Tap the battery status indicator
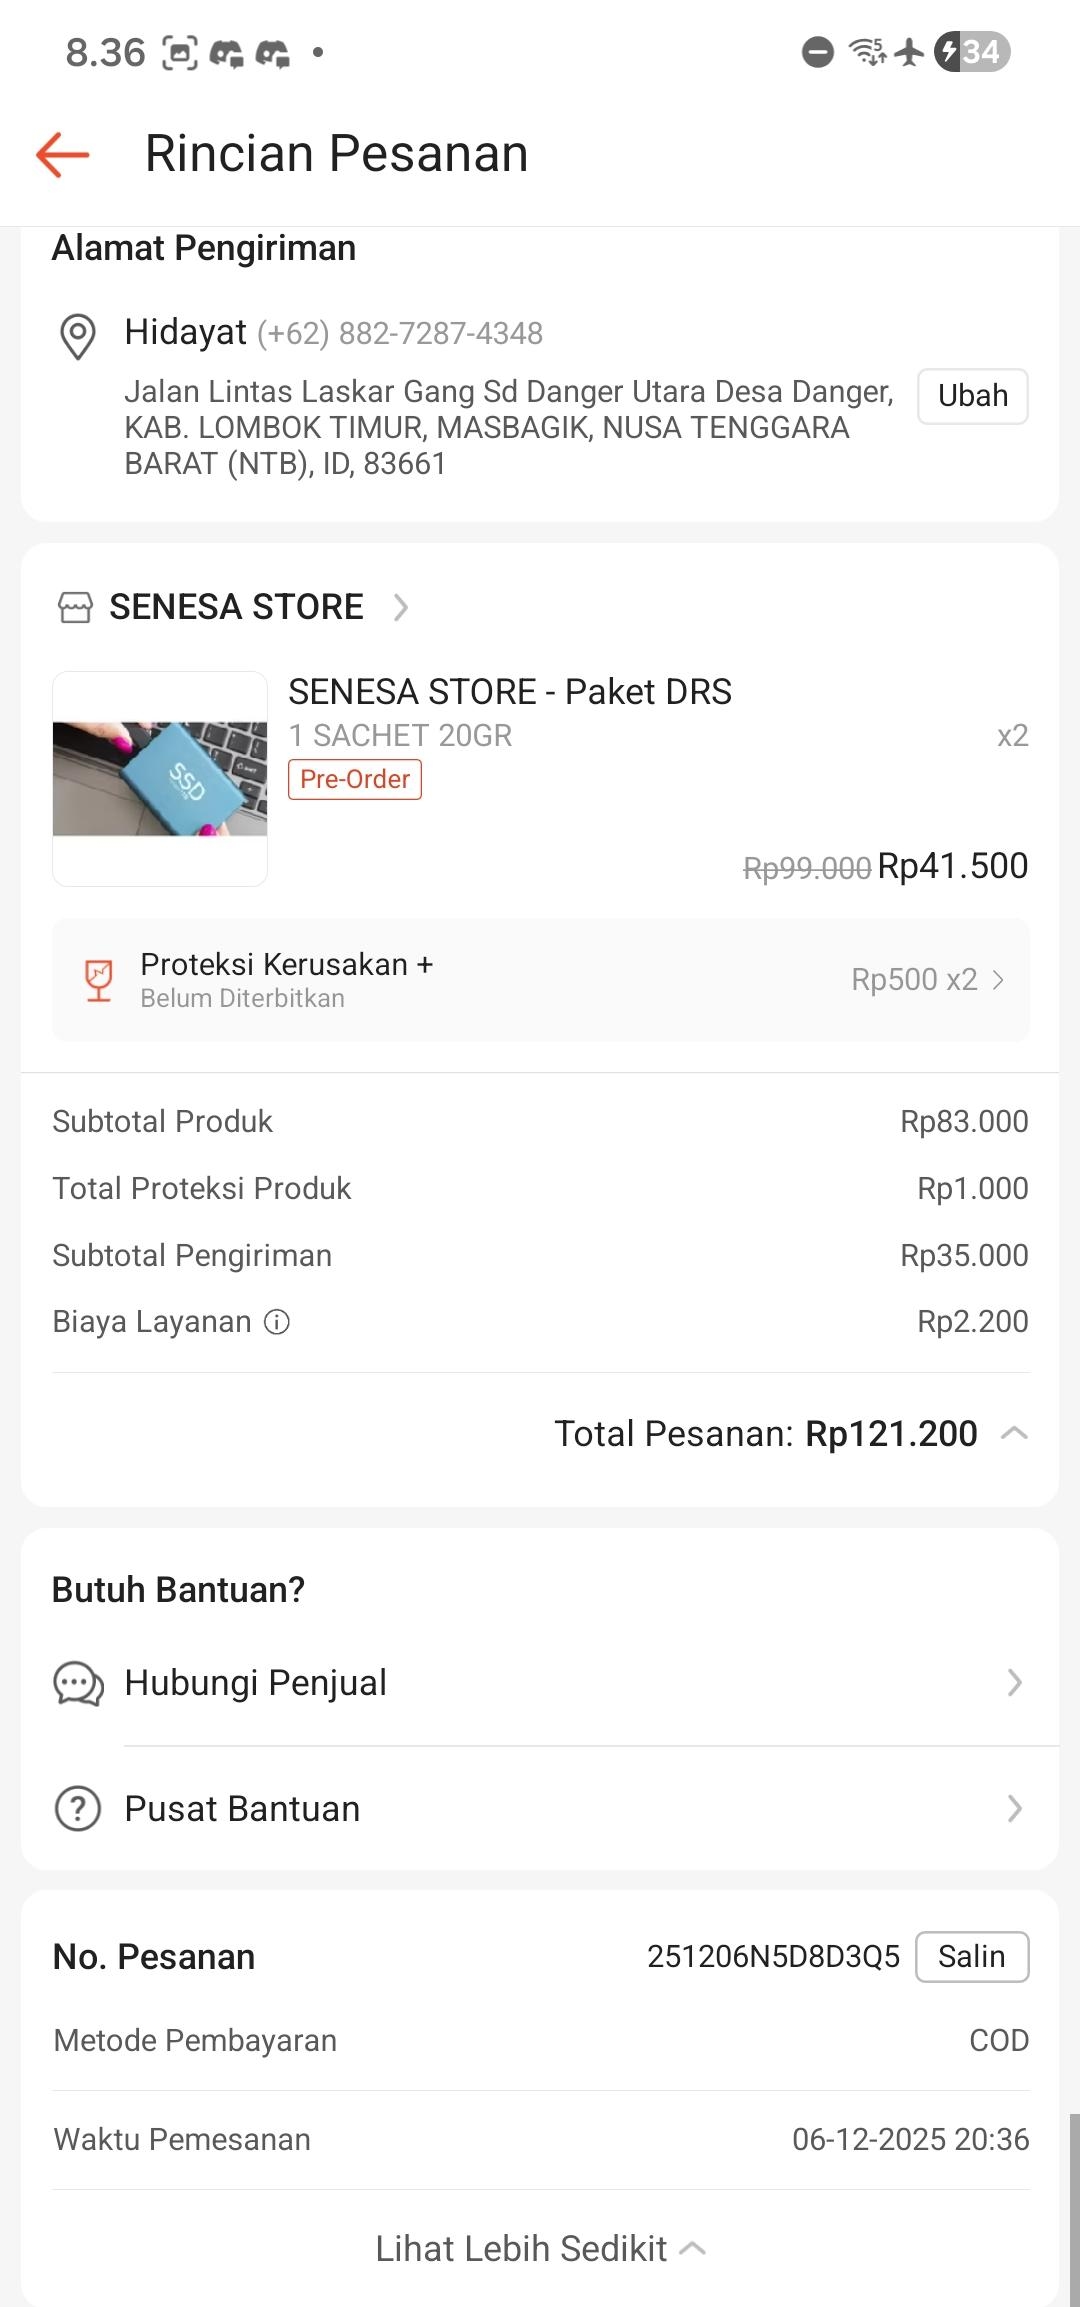This screenshot has height=2307, width=1080. 972,52
